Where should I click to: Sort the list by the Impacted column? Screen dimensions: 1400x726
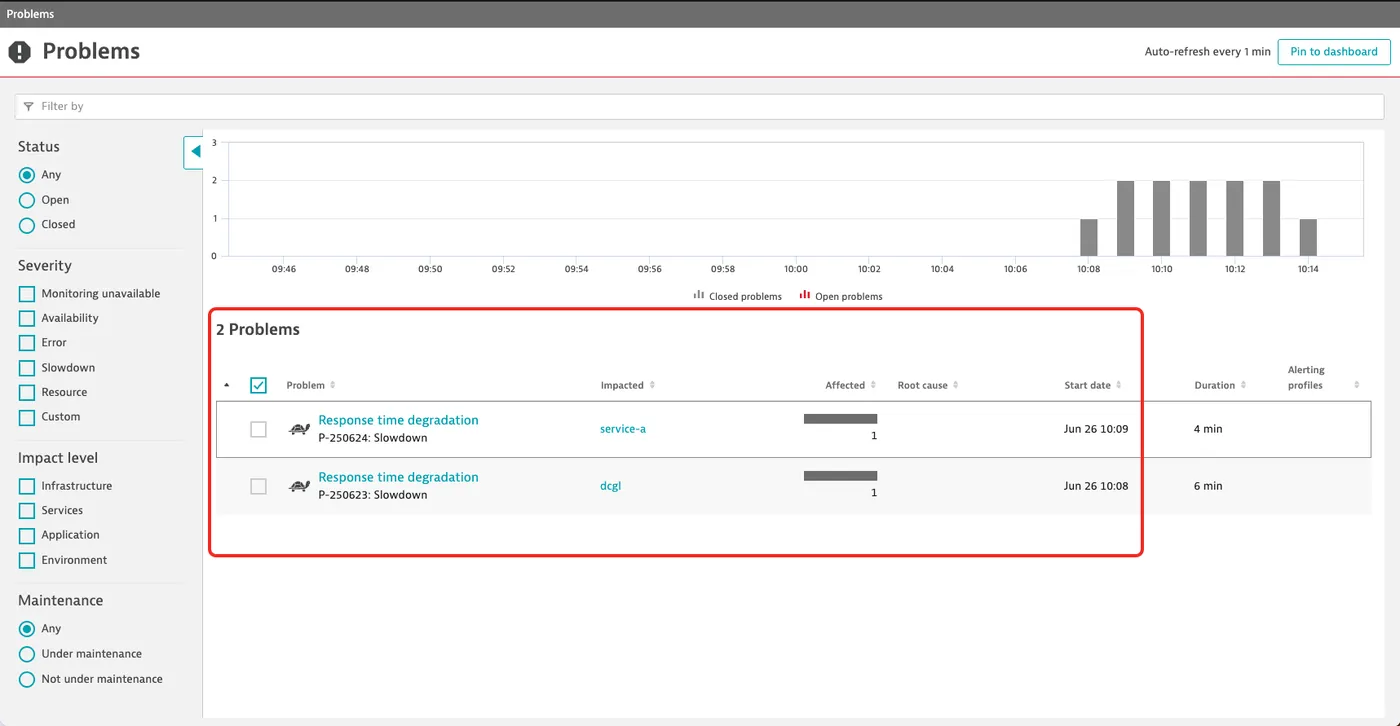pos(652,385)
